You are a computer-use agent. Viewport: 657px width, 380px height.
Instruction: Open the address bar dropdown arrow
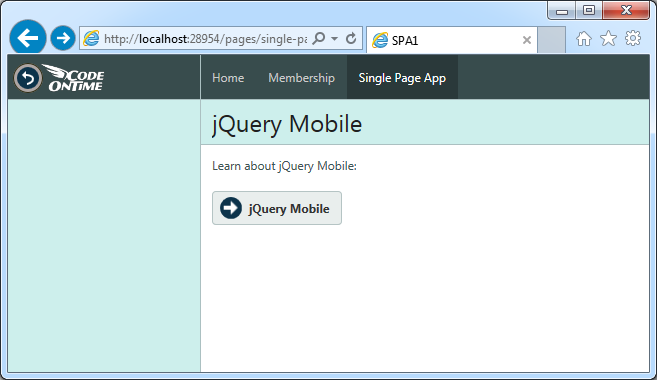334,39
